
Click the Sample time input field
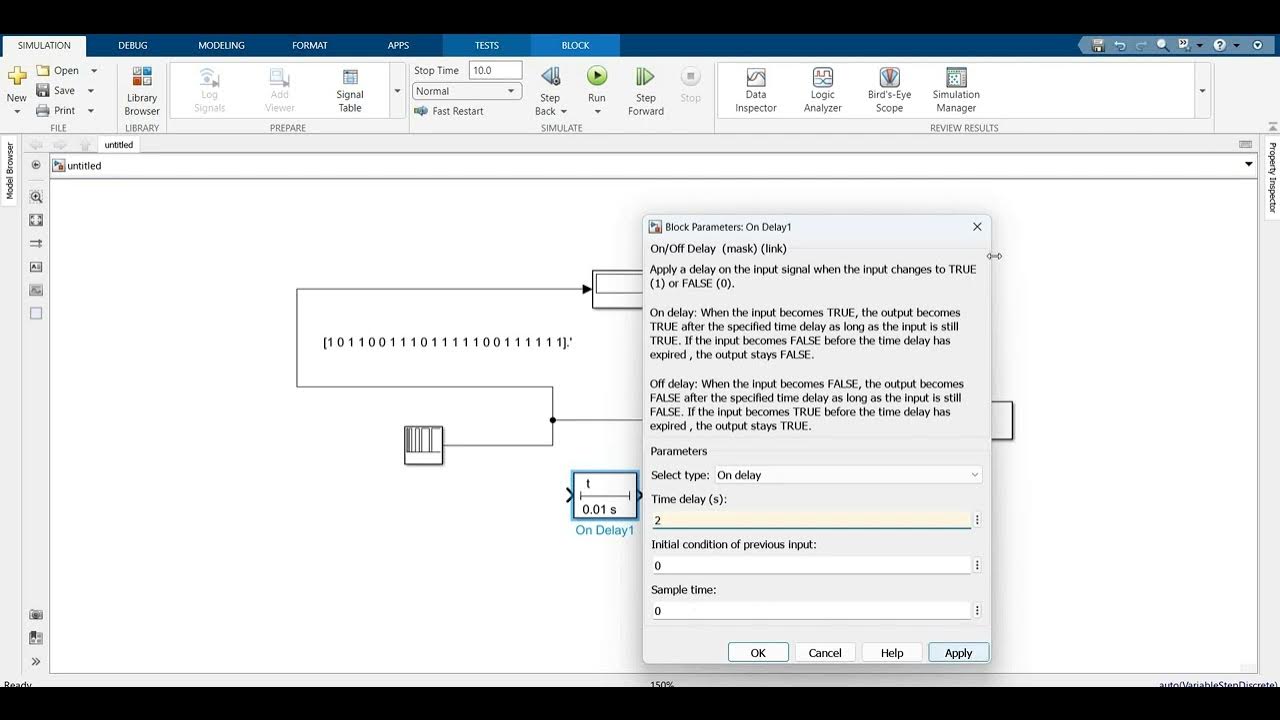pyautogui.click(x=811, y=610)
